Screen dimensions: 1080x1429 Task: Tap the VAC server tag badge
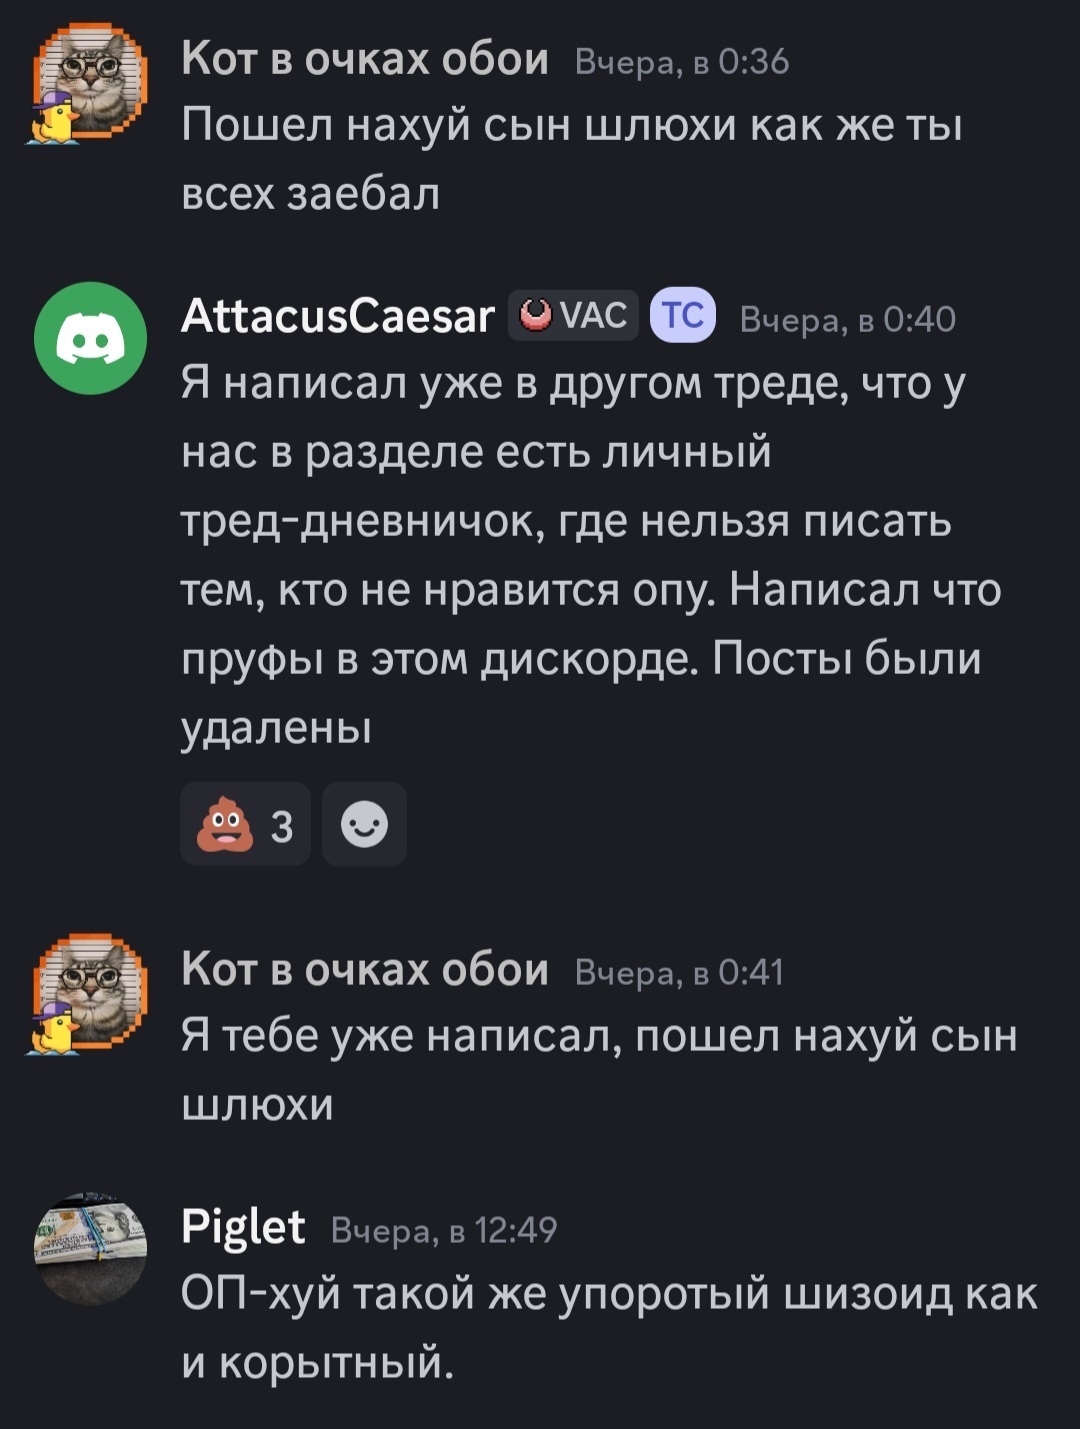pos(573,316)
